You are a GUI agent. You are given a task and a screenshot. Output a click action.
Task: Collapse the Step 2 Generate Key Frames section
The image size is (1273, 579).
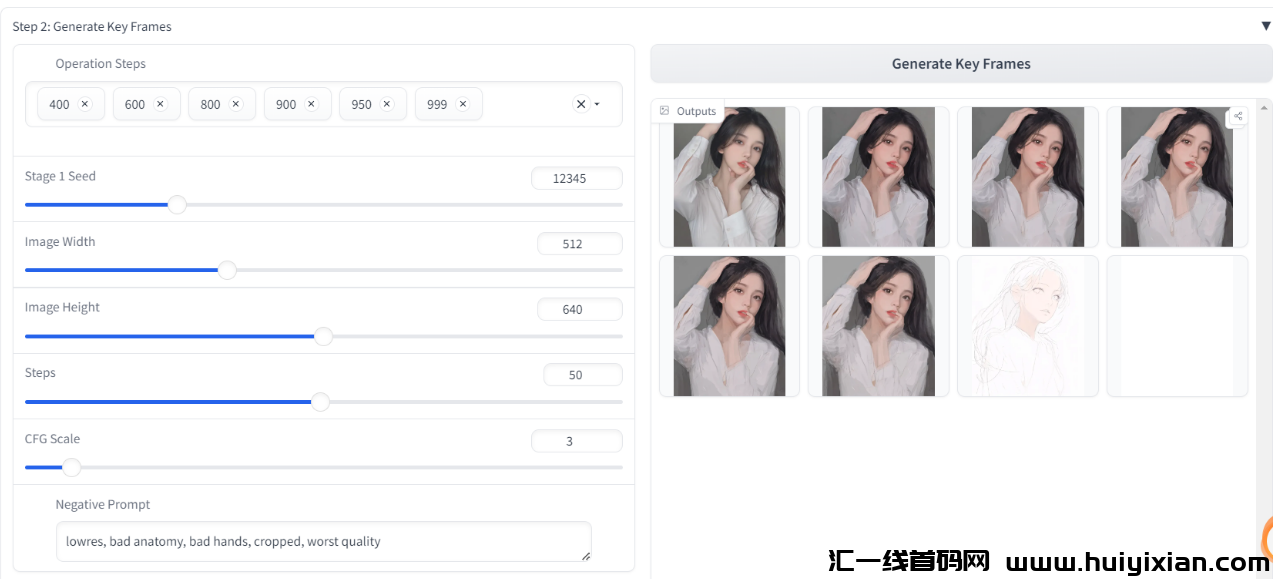click(1265, 26)
